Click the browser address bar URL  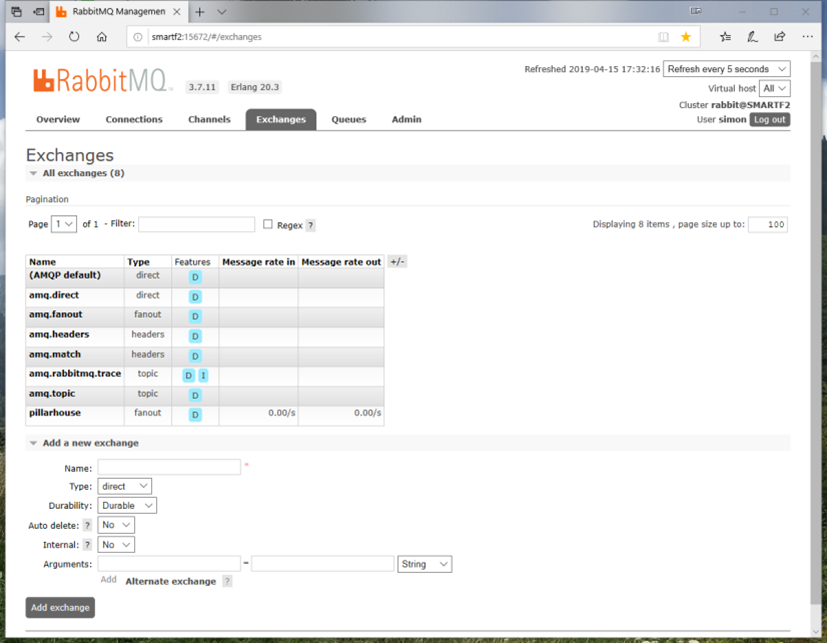(x=206, y=37)
